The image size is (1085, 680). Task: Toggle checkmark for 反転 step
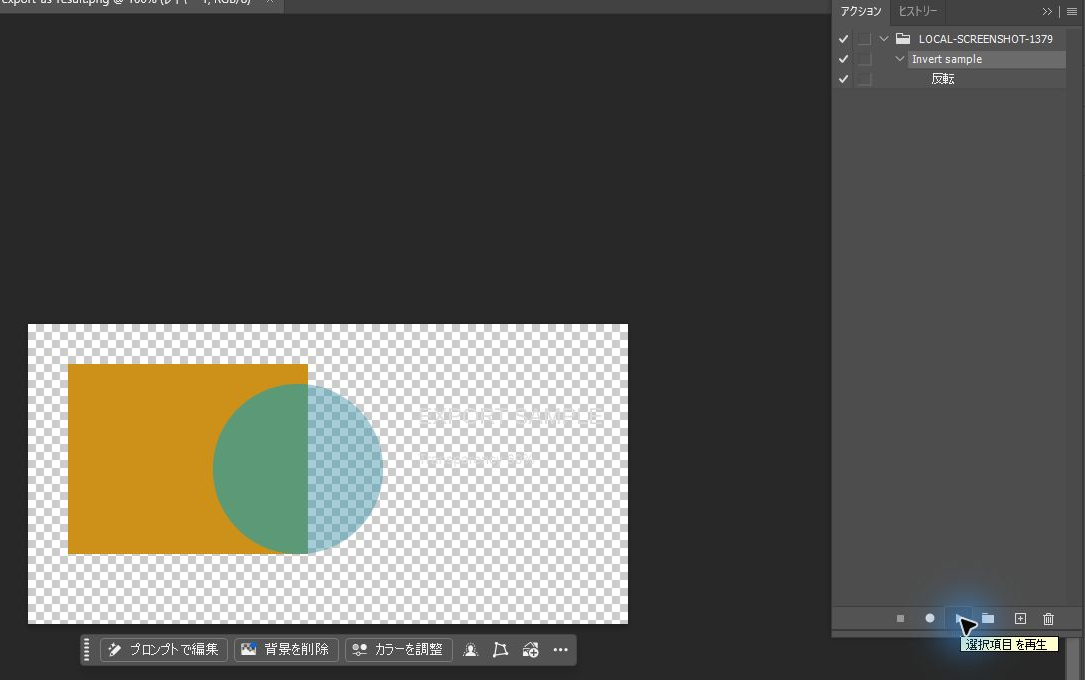844,79
